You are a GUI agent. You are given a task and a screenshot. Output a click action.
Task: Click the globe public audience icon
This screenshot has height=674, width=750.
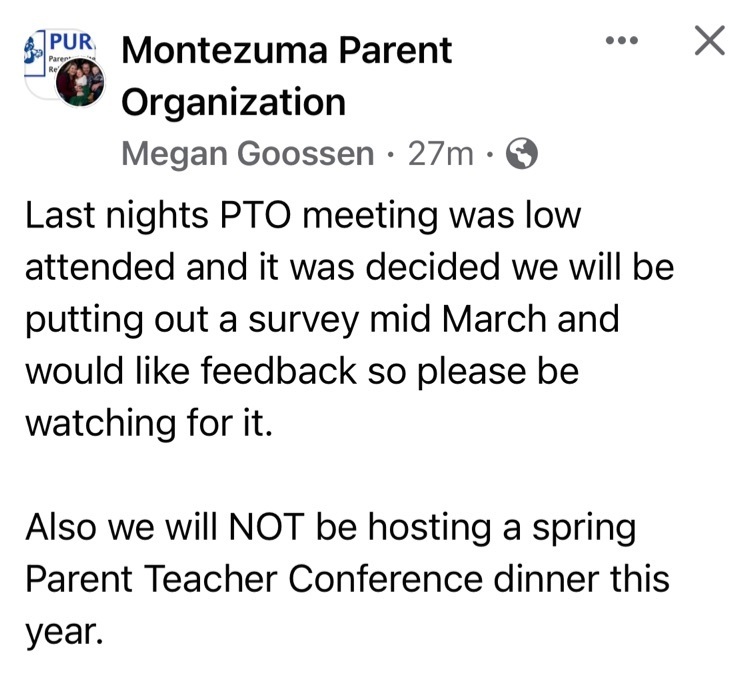pyautogui.click(x=522, y=154)
